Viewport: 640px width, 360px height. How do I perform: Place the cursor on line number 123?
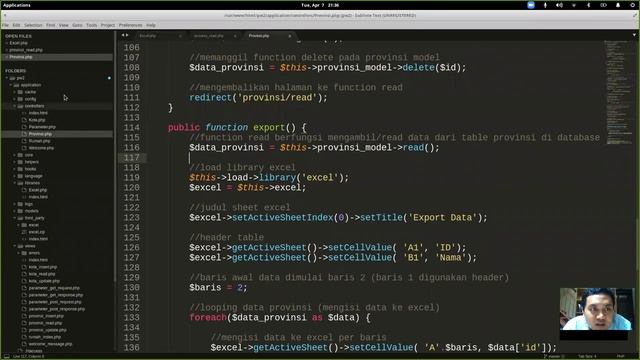131,218
